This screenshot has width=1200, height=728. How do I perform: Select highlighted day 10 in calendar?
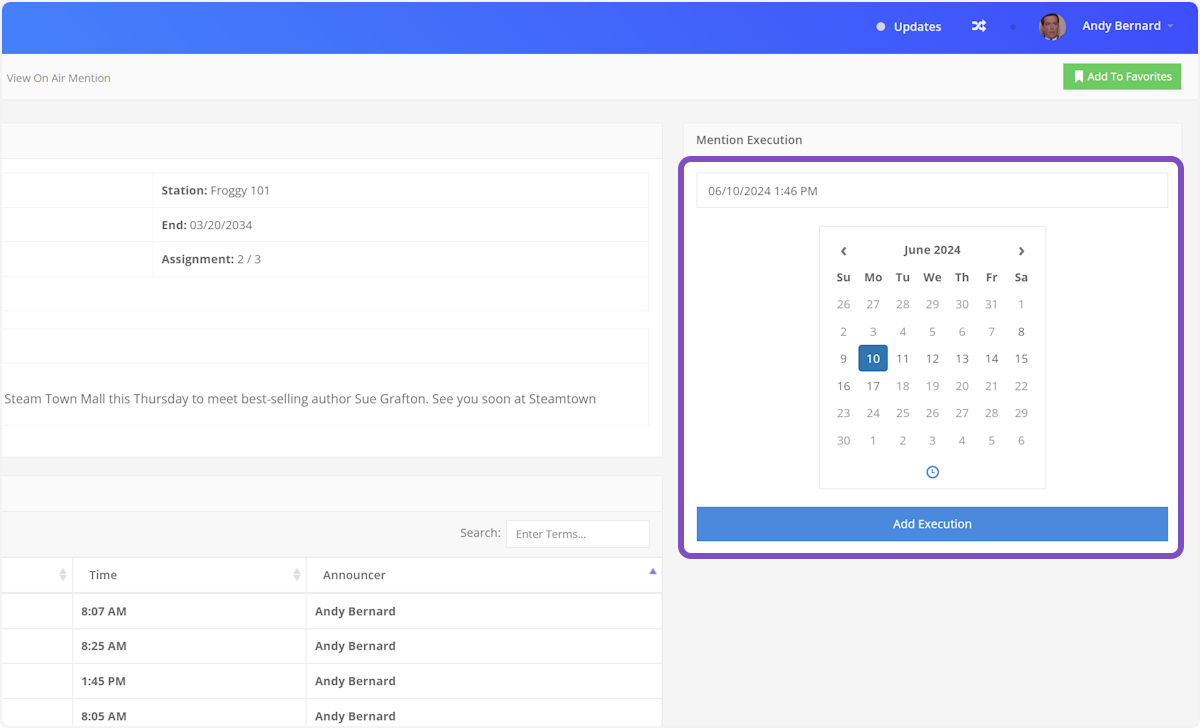(x=873, y=359)
